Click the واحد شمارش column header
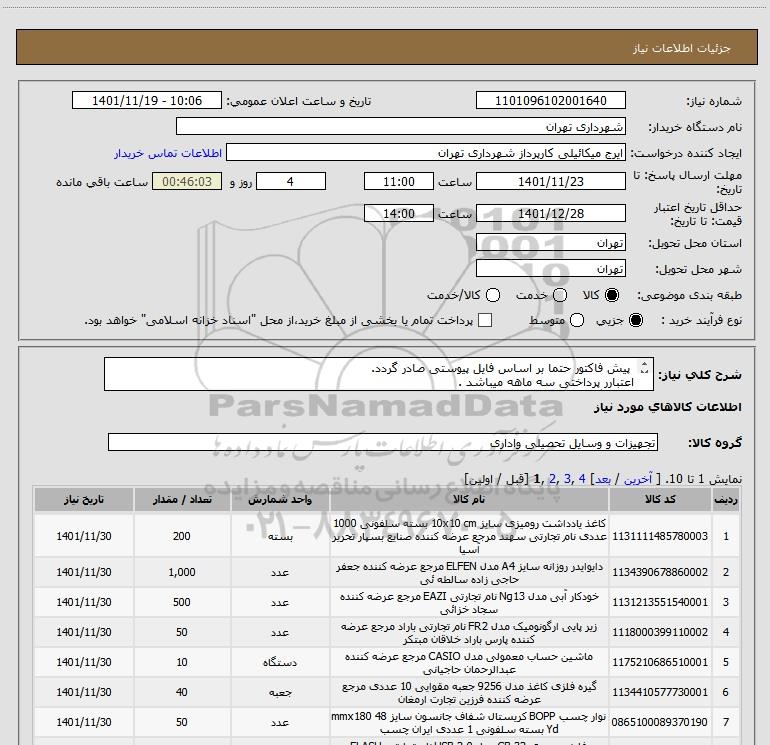The height and width of the screenshot is (745, 770). tap(280, 499)
